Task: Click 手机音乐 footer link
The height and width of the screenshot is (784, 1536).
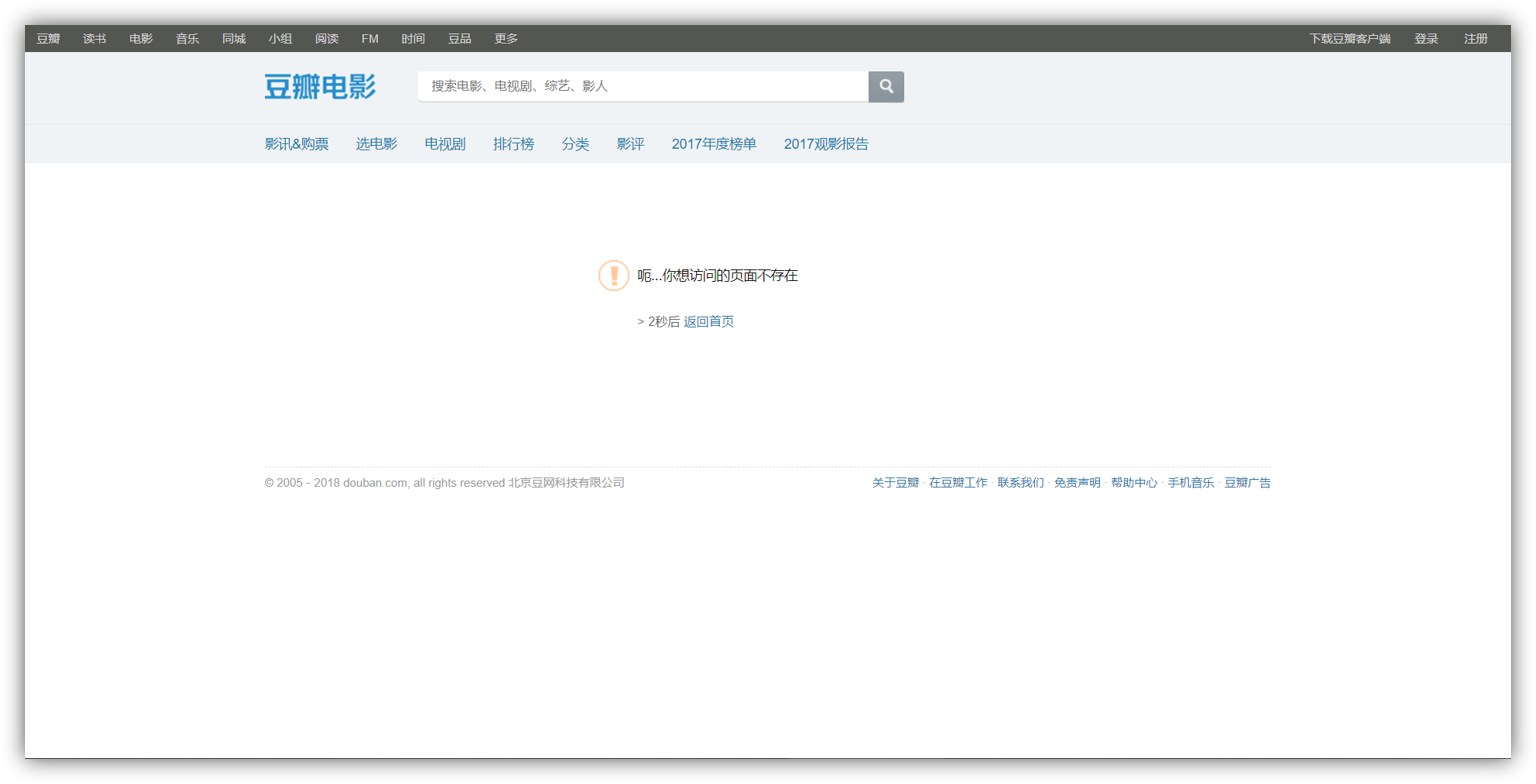Action: point(1191,483)
